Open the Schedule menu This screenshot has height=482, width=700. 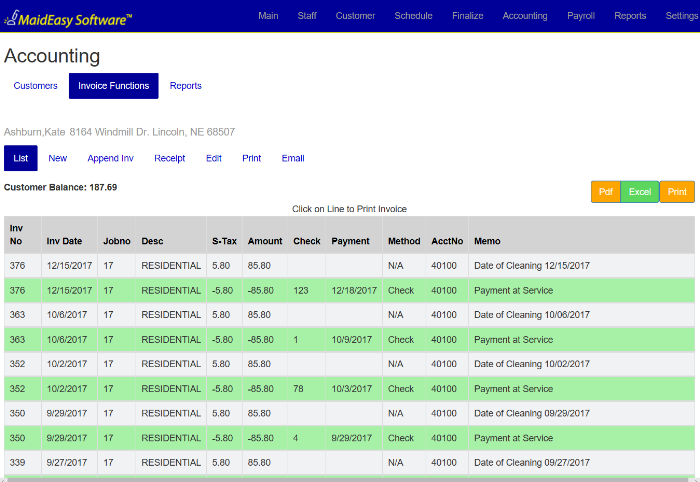(x=413, y=16)
